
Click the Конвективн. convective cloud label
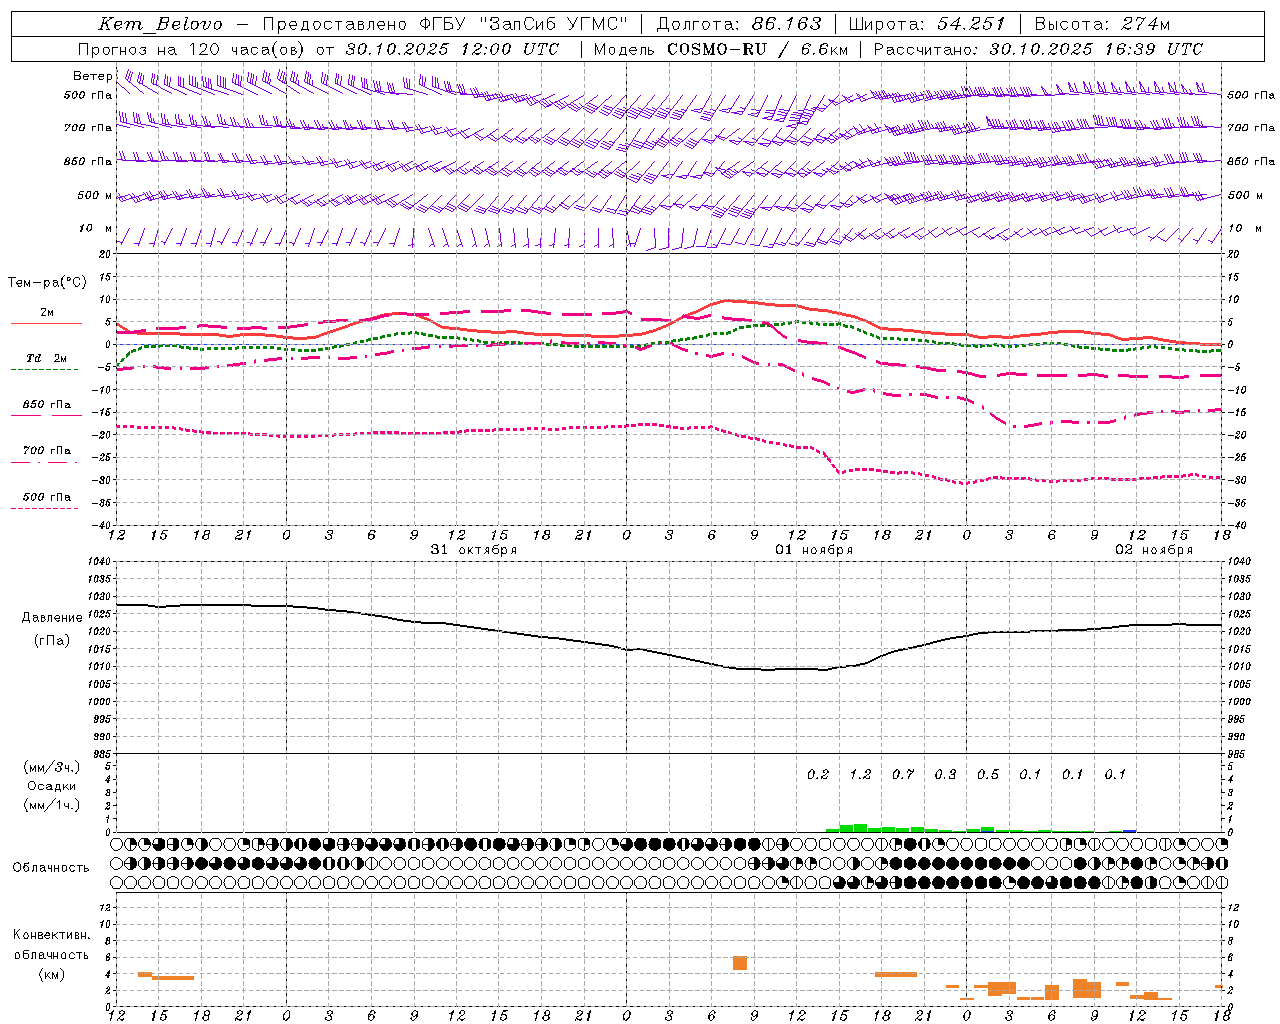click(x=51, y=935)
